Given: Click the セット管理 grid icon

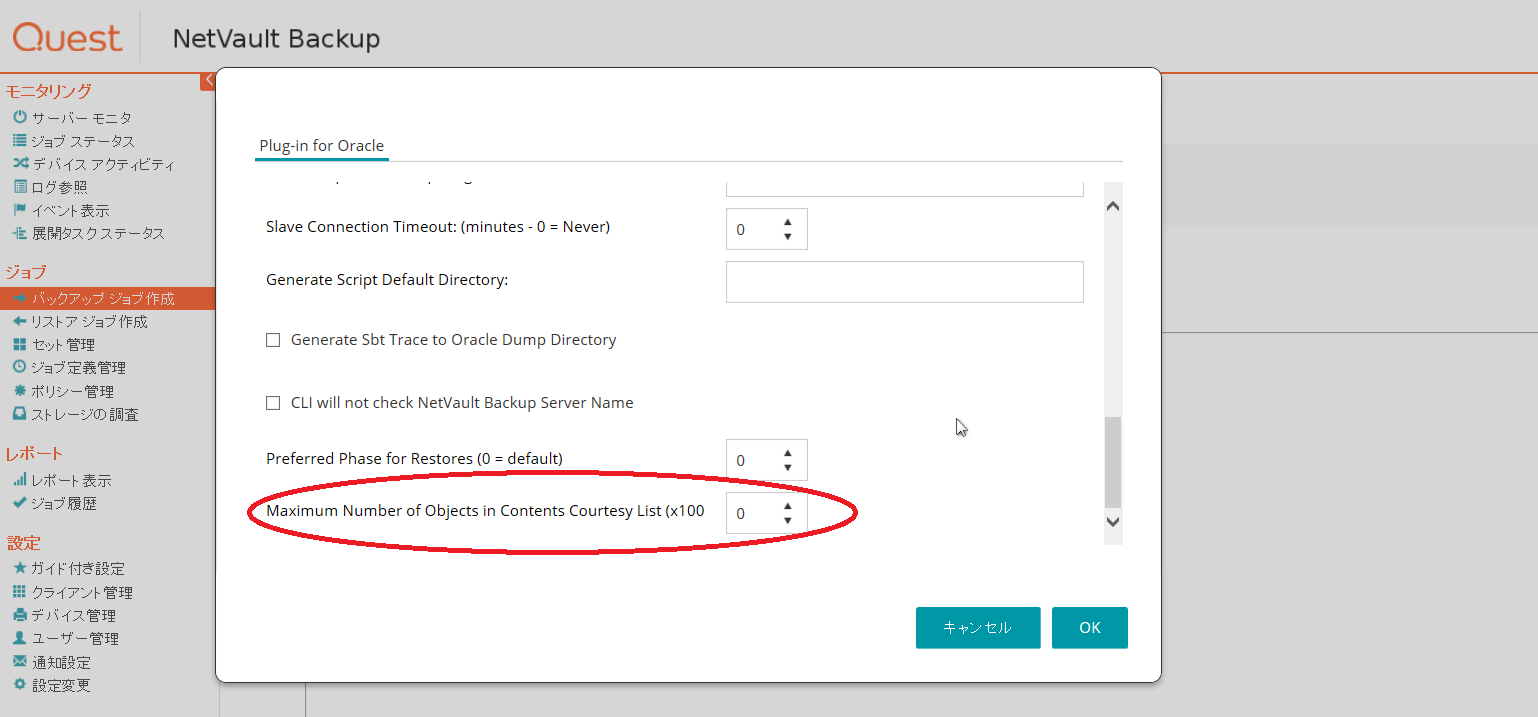Looking at the screenshot, I should [x=20, y=344].
